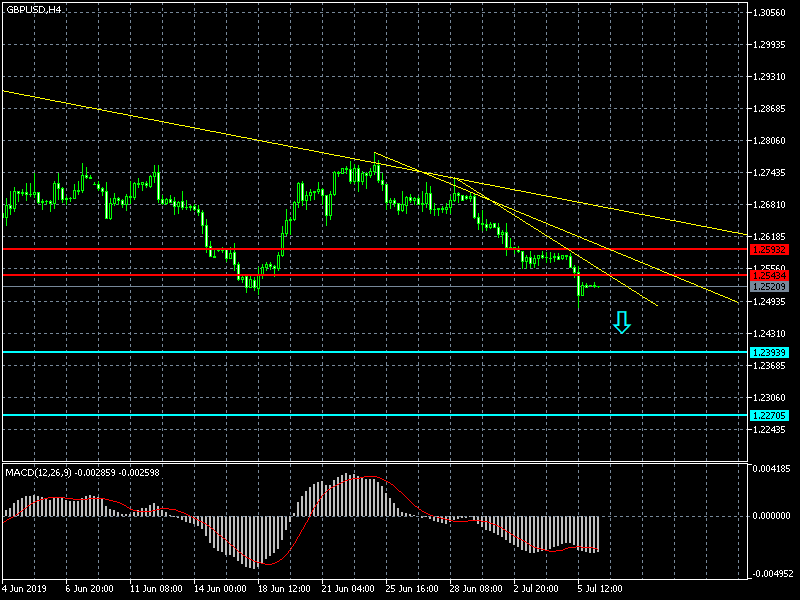
Task: Click the 14 Jun 00:00 time label
Action: coord(220,588)
